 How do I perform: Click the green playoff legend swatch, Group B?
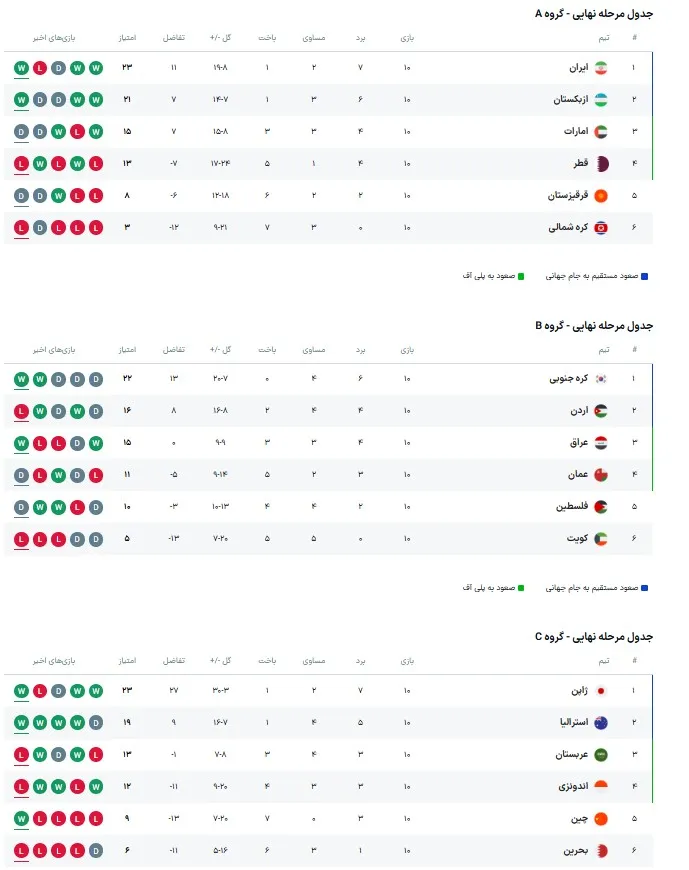(x=521, y=588)
